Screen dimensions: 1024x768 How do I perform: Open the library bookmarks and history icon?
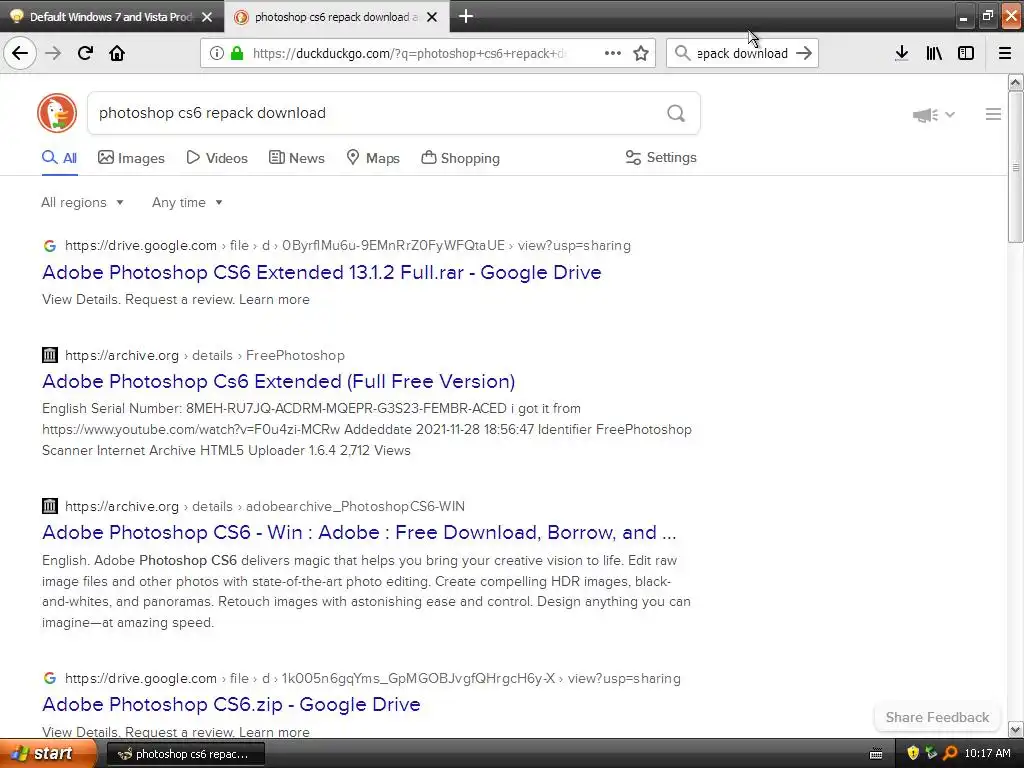pyautogui.click(x=934, y=53)
